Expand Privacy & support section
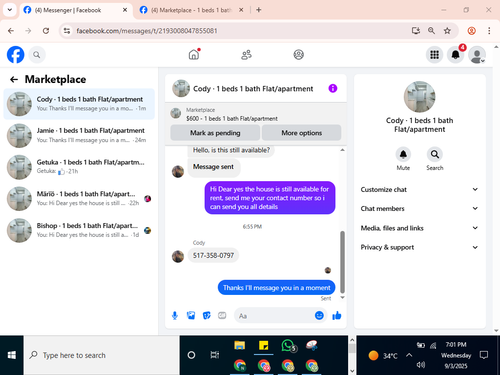500x375 pixels. 419,247
